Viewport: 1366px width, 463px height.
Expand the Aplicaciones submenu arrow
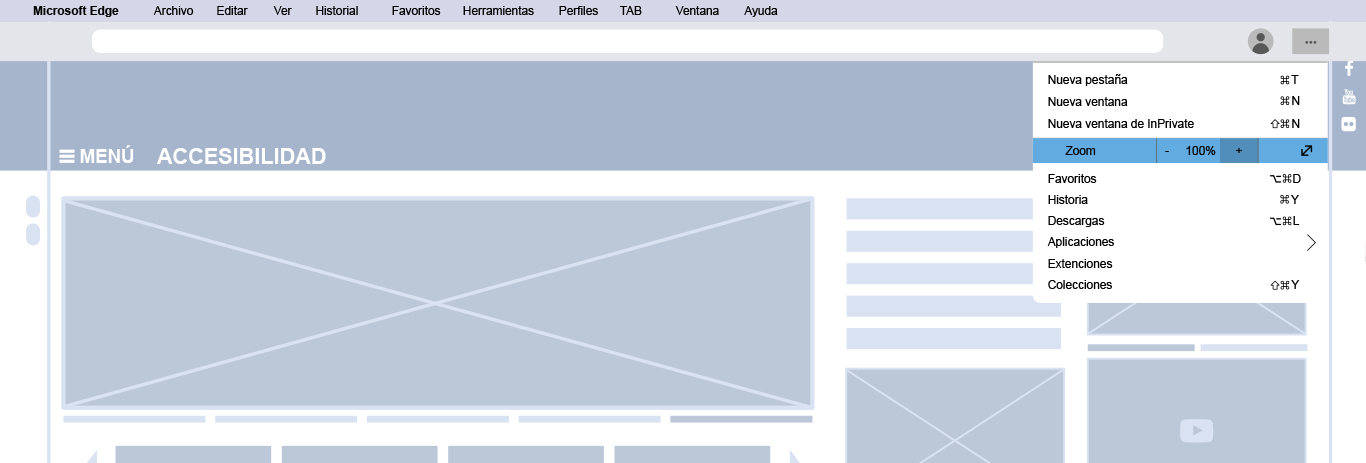pyautogui.click(x=1311, y=242)
